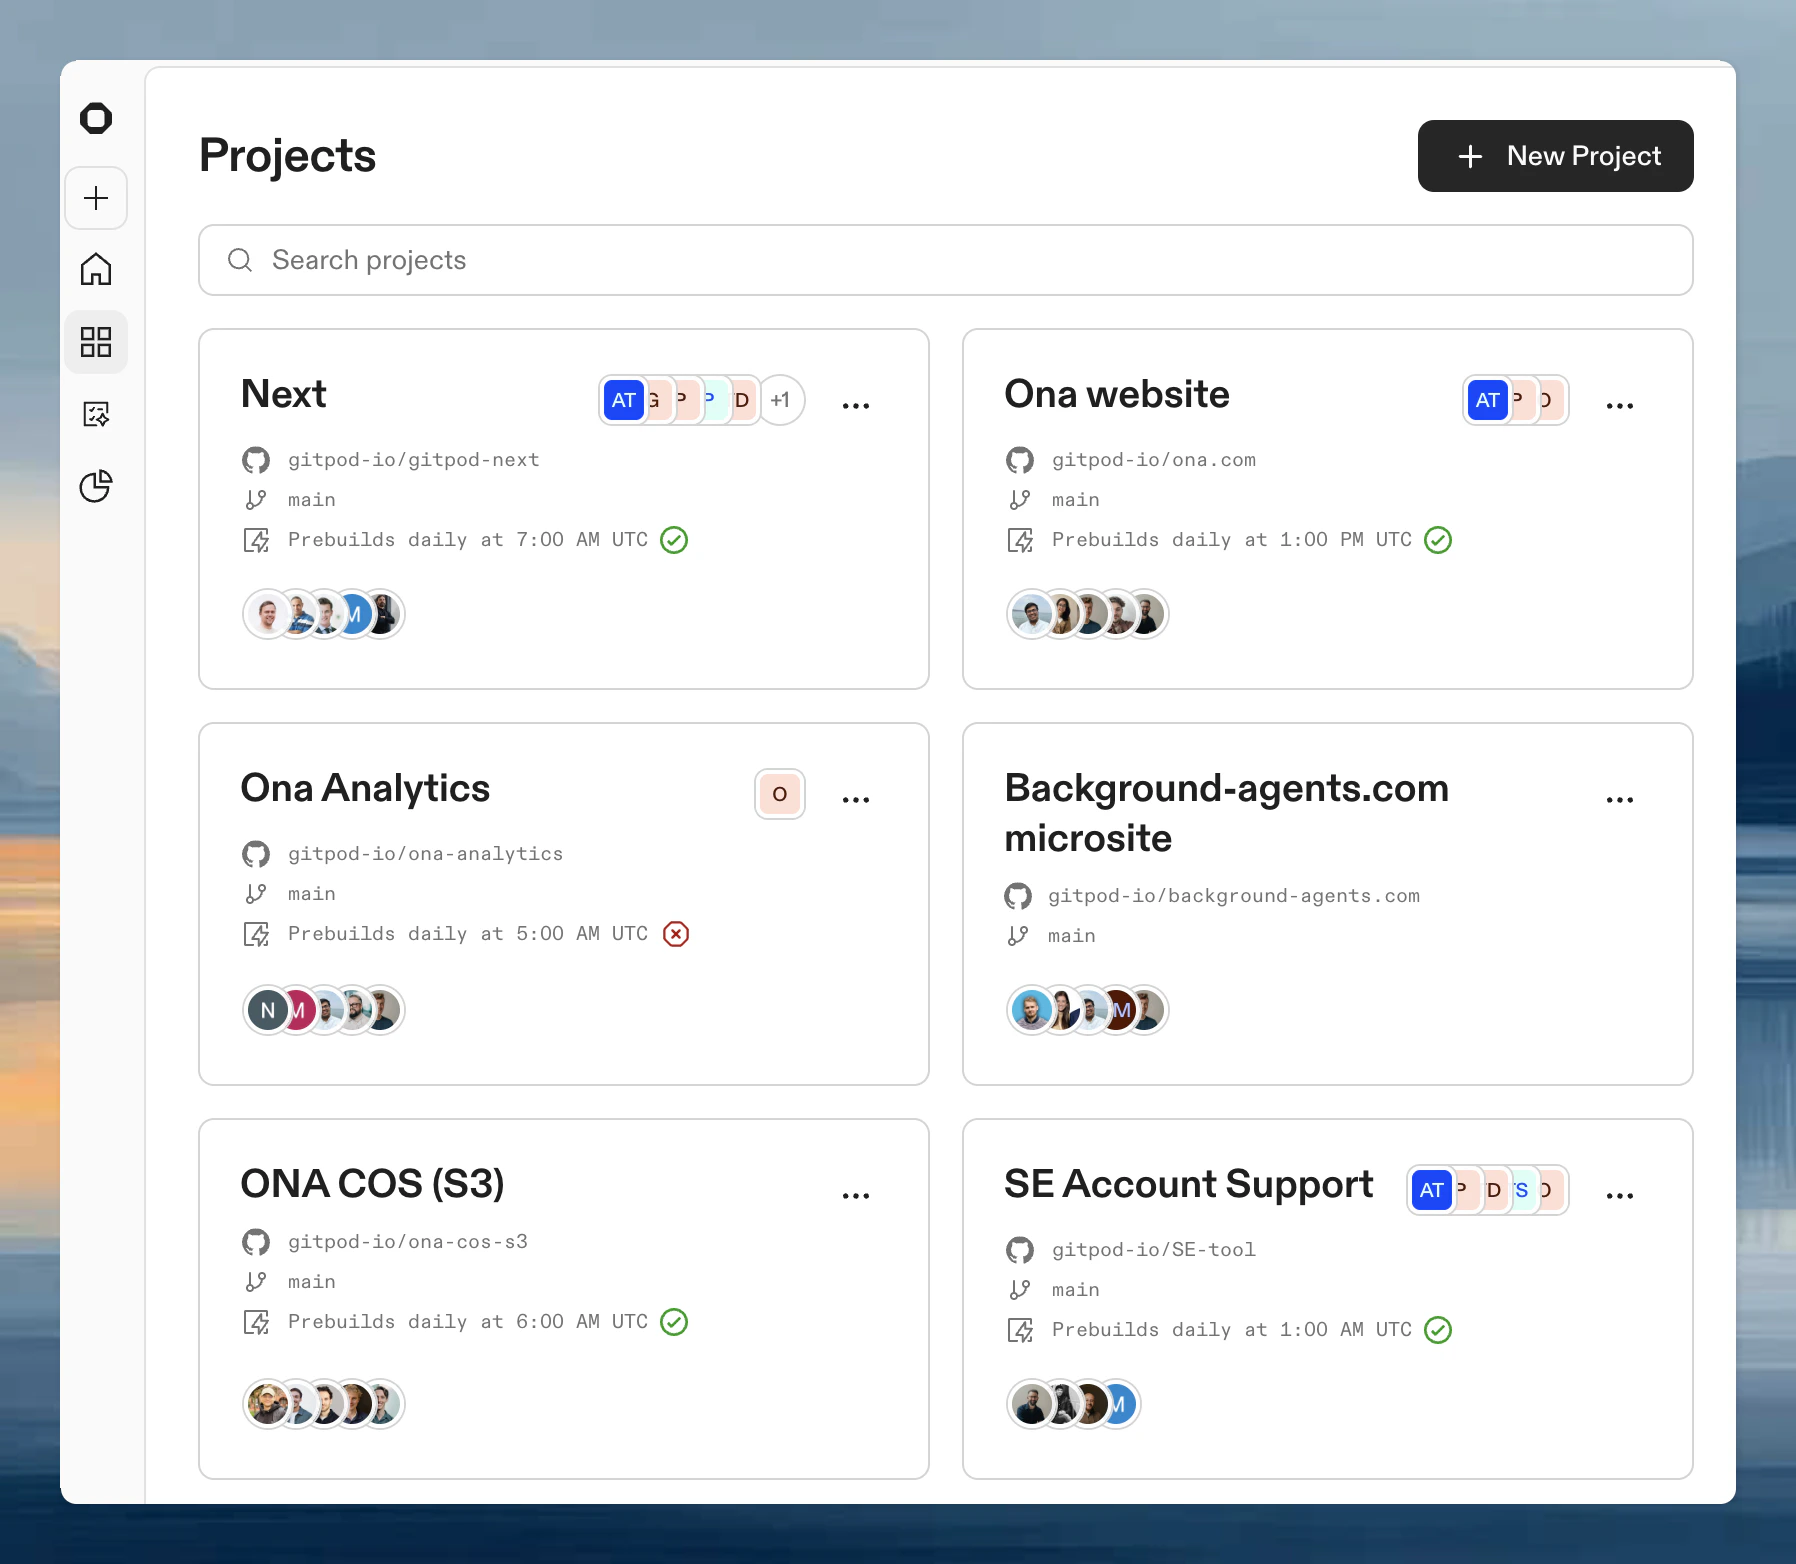Expand the +1 badge on the Next project

pyautogui.click(x=781, y=399)
